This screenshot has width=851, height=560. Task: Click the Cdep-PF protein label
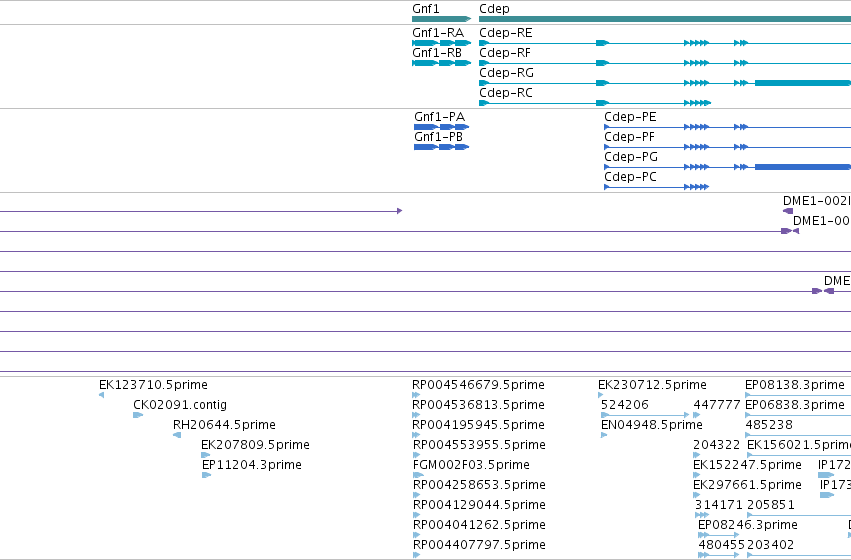click(x=630, y=137)
